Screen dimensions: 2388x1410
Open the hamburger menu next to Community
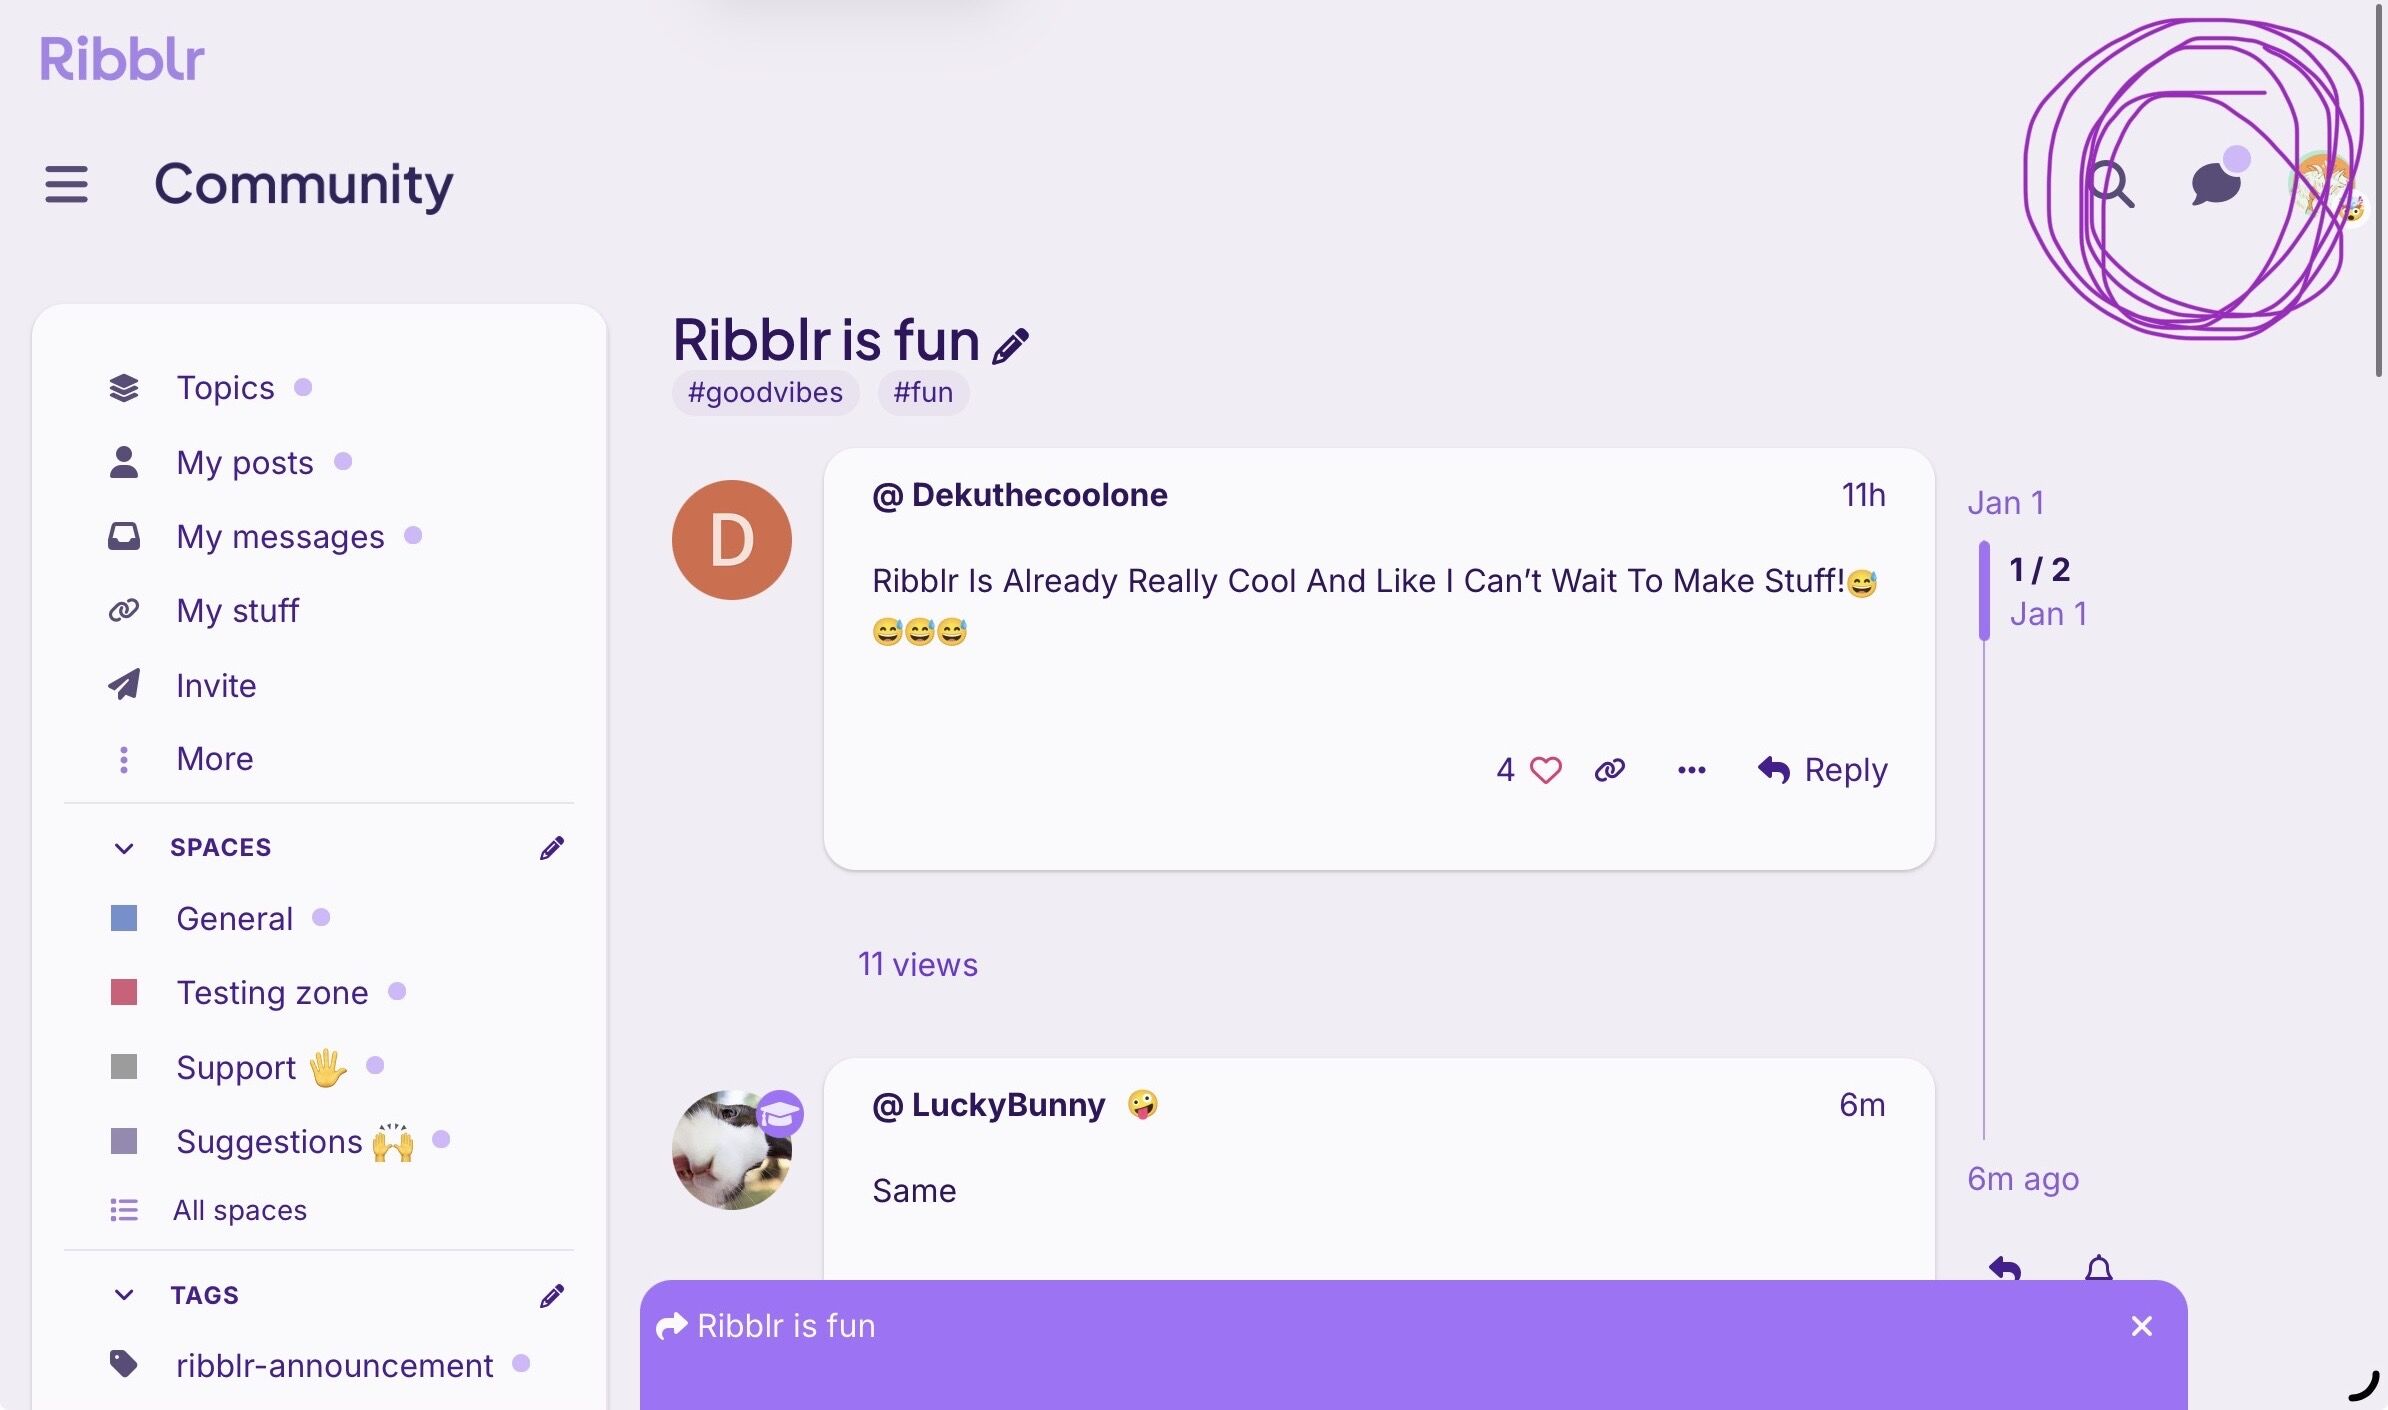[66, 184]
